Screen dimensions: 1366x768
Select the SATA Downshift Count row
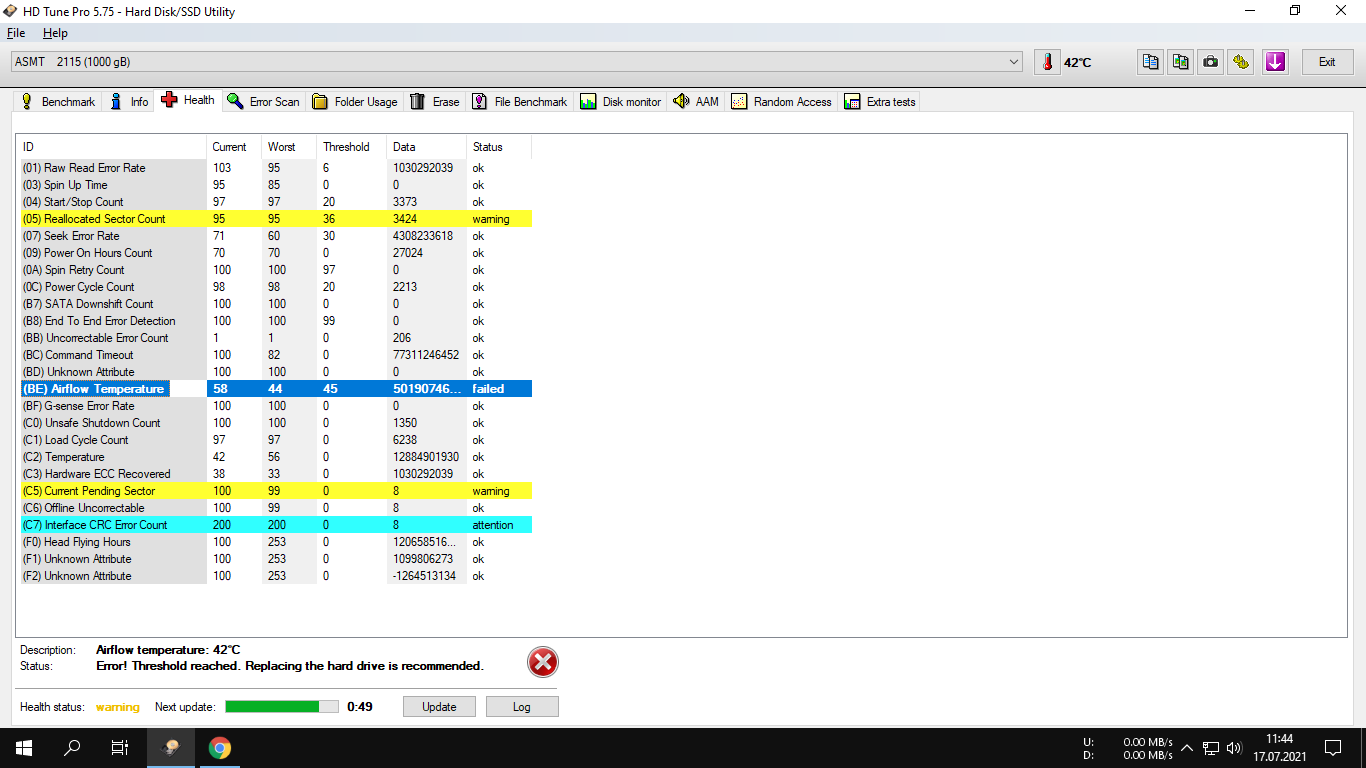(276, 304)
